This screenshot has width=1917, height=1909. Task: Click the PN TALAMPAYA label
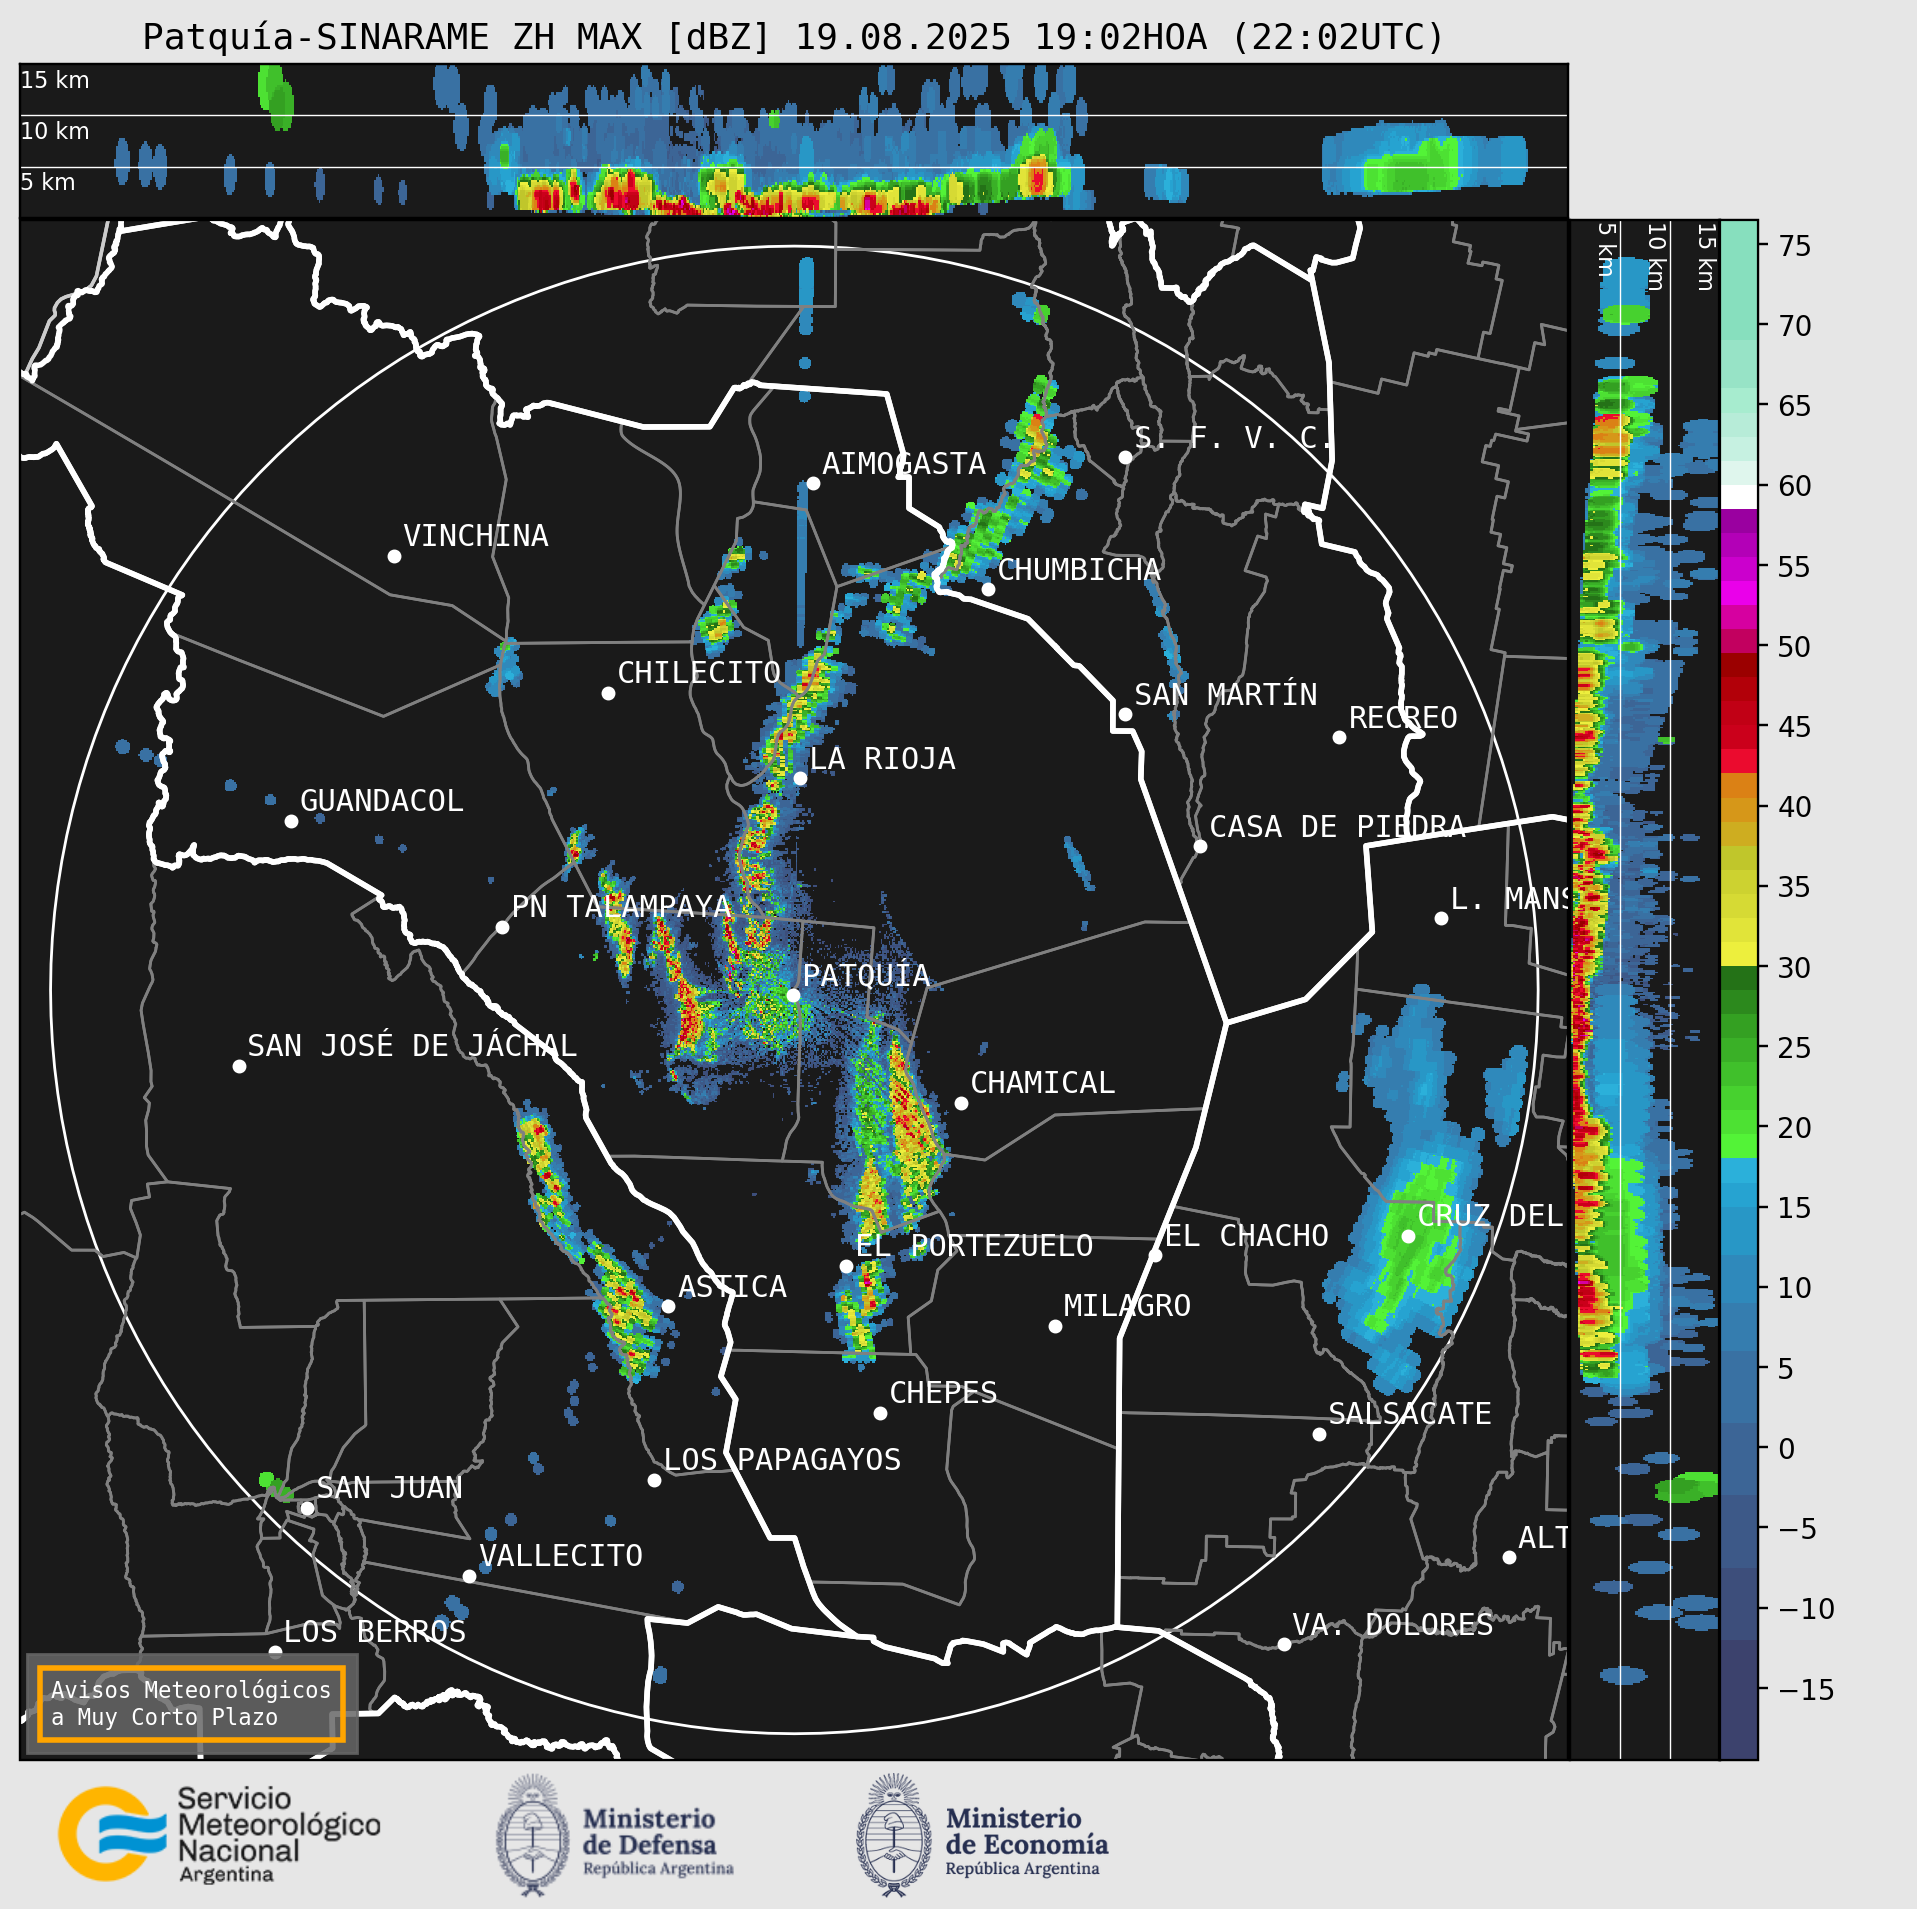[x=621, y=906]
